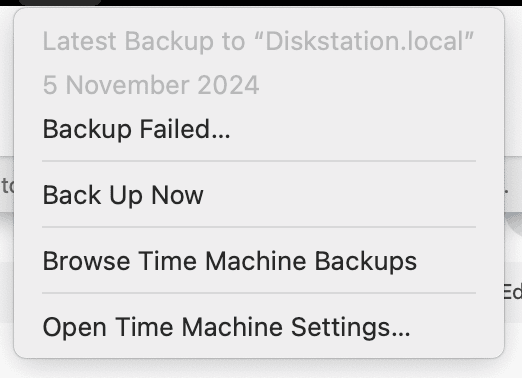Click the separator below Backup Failed…
Viewport: 522px width, 378px height.
click(259, 161)
